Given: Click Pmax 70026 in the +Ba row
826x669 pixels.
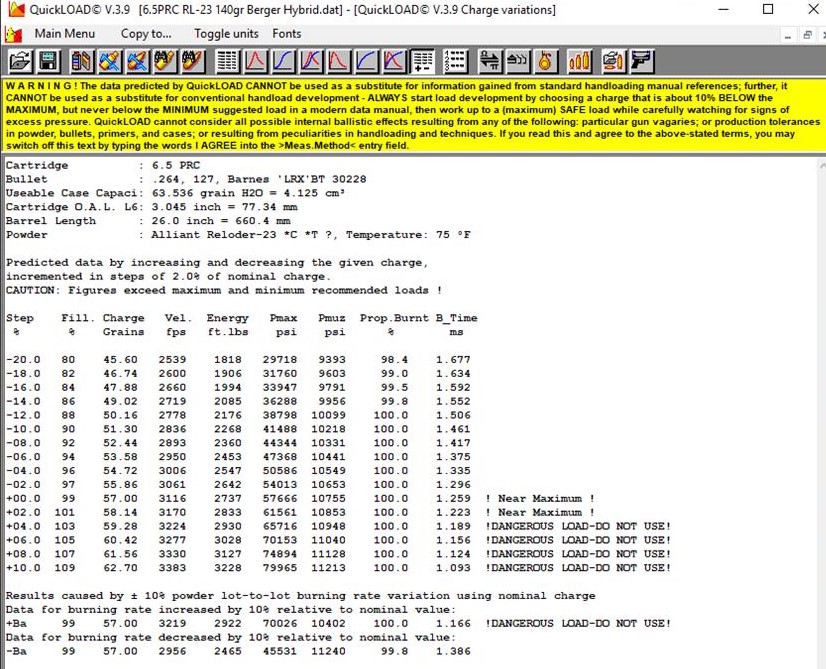Looking at the screenshot, I should [280, 623].
